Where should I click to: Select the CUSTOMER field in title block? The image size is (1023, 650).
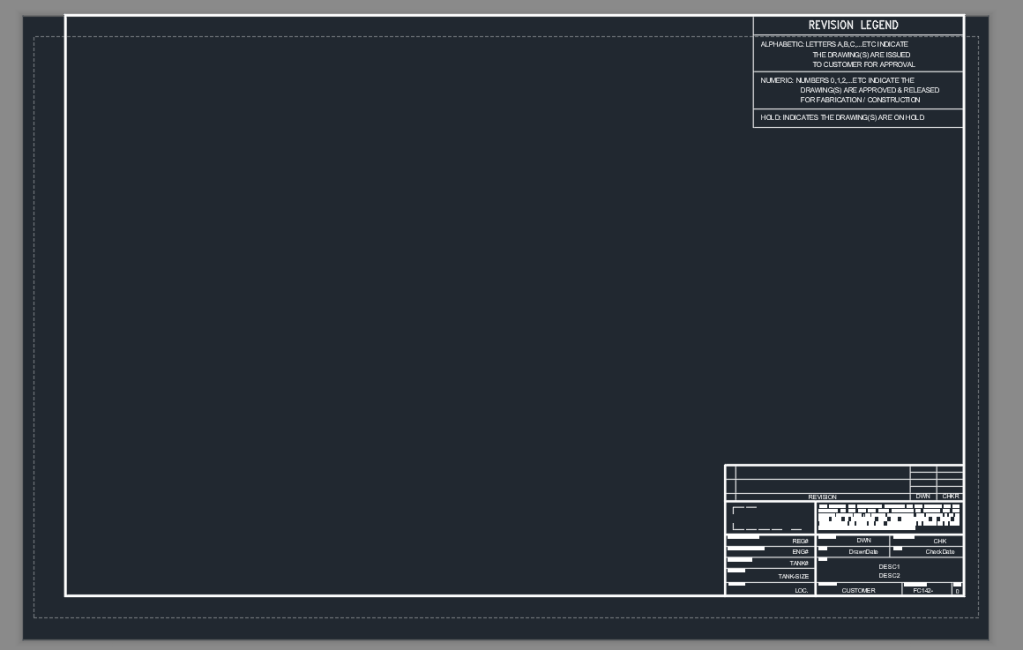[x=858, y=591]
